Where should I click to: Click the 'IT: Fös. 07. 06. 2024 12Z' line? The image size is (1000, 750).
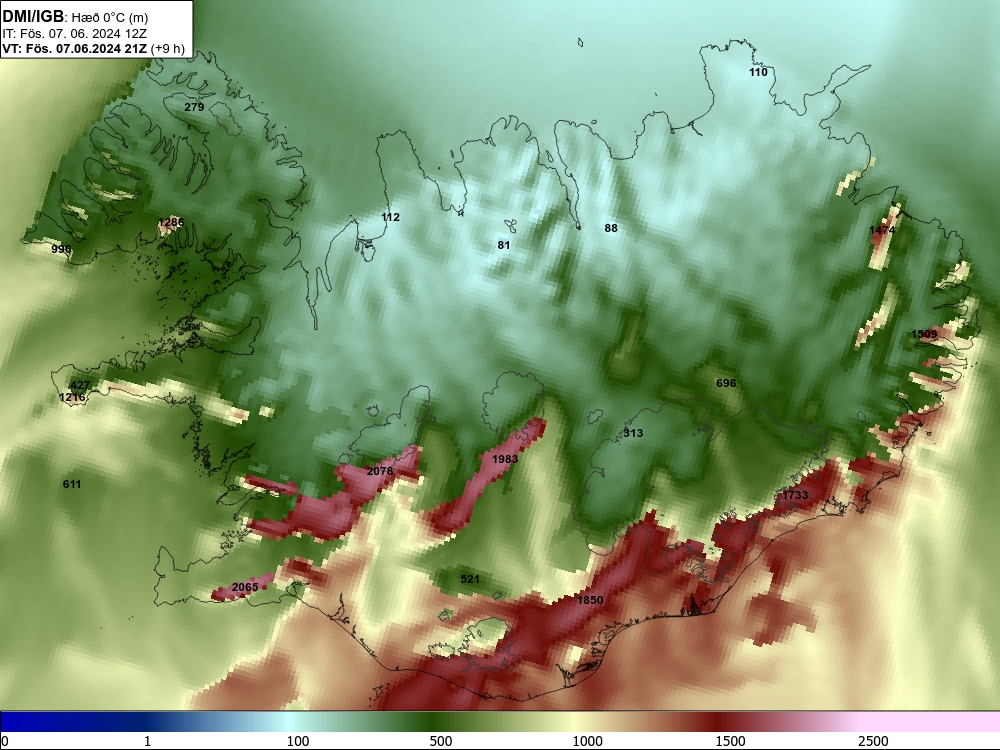pyautogui.click(x=75, y=34)
